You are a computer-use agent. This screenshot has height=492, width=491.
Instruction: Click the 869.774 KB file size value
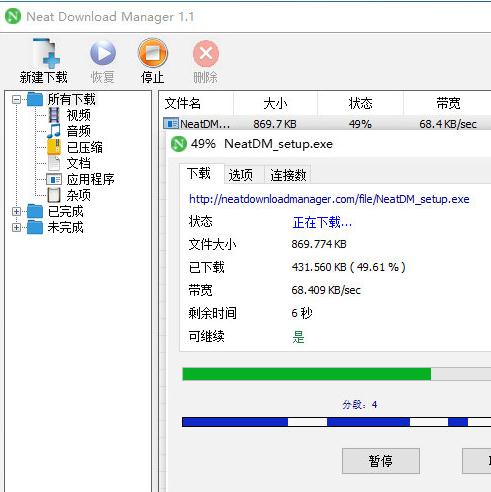319,244
